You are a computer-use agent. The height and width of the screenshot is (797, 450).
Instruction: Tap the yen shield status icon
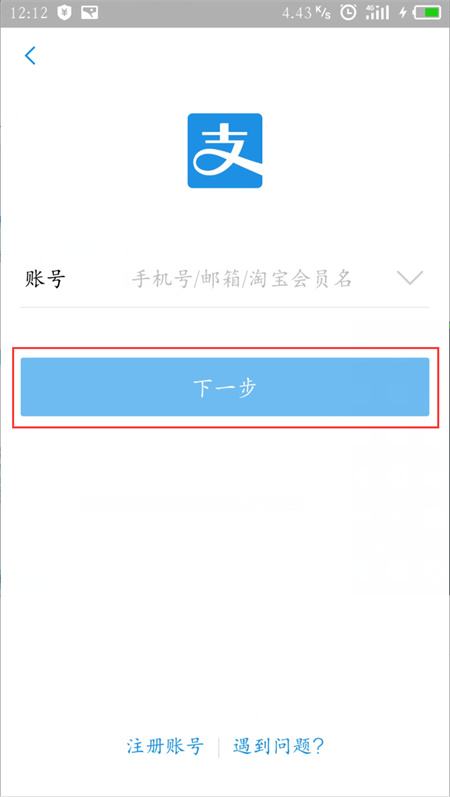pos(64,13)
